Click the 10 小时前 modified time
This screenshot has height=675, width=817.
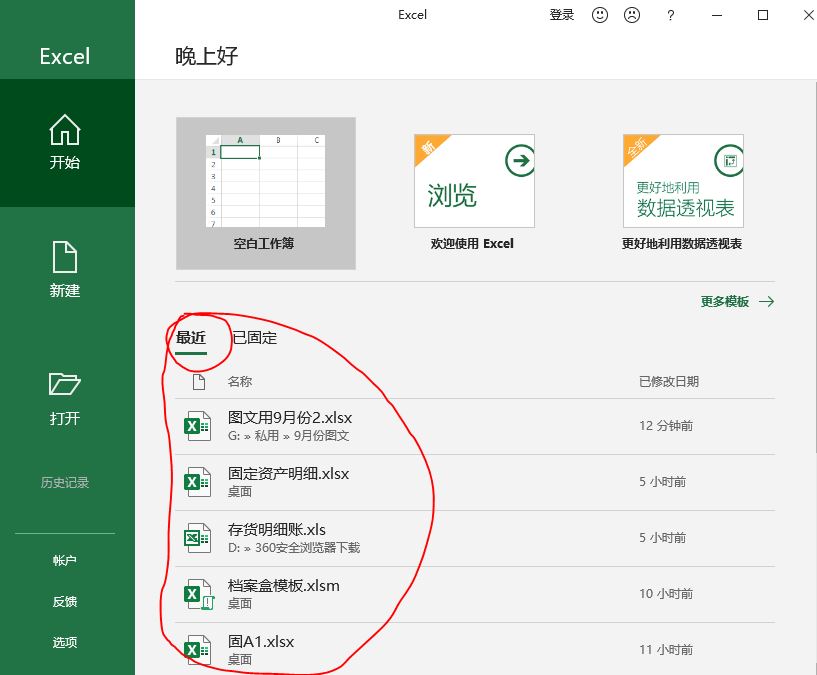coord(666,594)
